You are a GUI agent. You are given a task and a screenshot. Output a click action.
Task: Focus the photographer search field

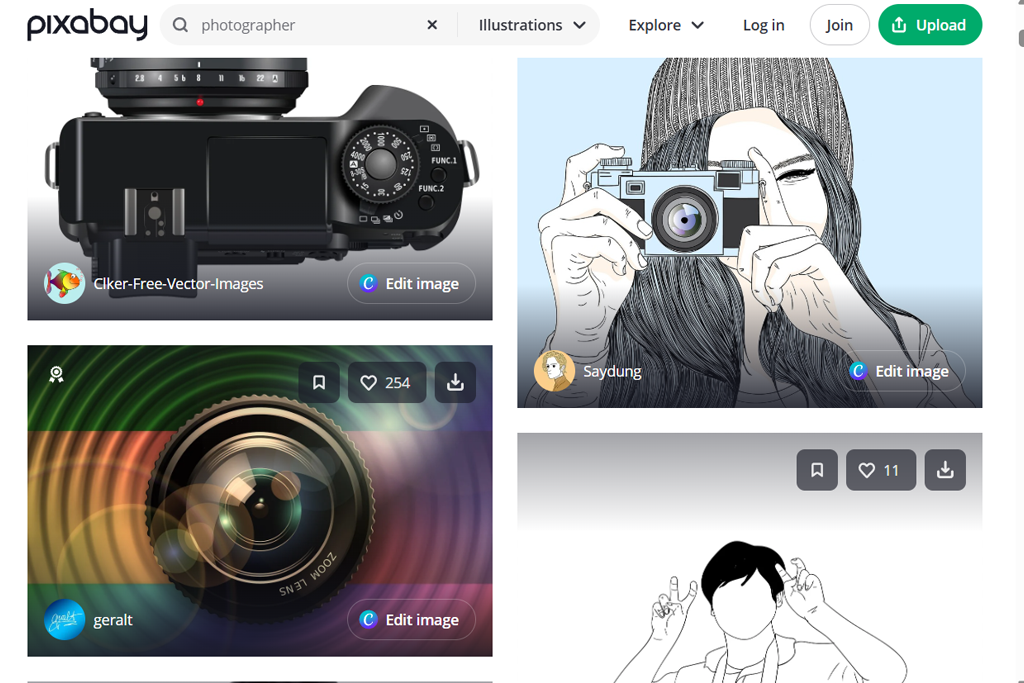click(308, 25)
